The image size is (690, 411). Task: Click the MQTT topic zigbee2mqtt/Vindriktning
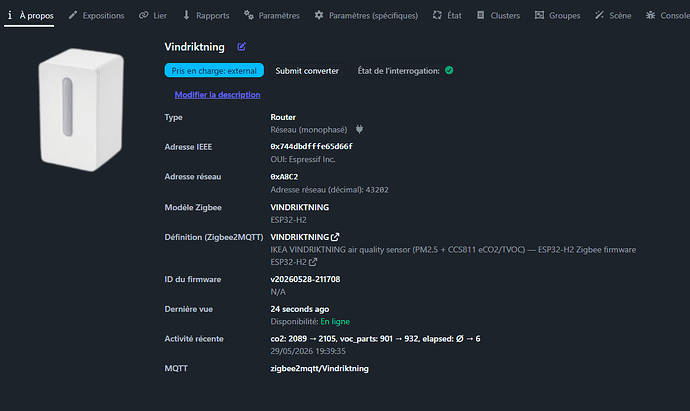click(x=319, y=368)
